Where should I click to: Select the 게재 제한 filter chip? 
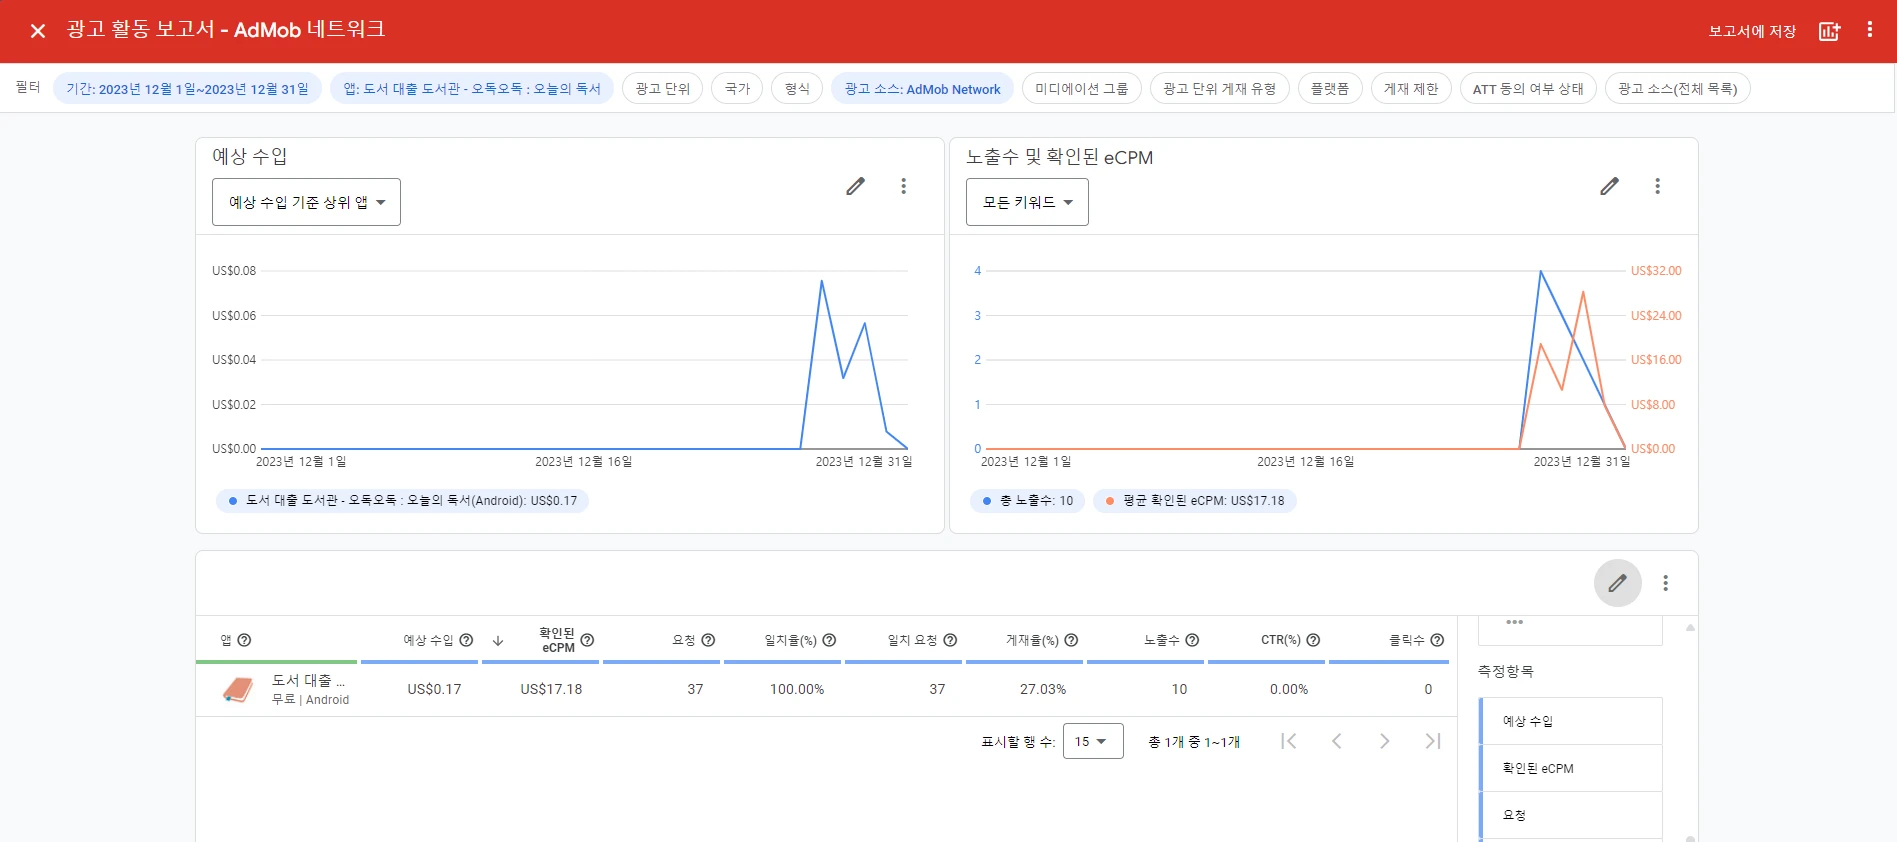[1411, 89]
